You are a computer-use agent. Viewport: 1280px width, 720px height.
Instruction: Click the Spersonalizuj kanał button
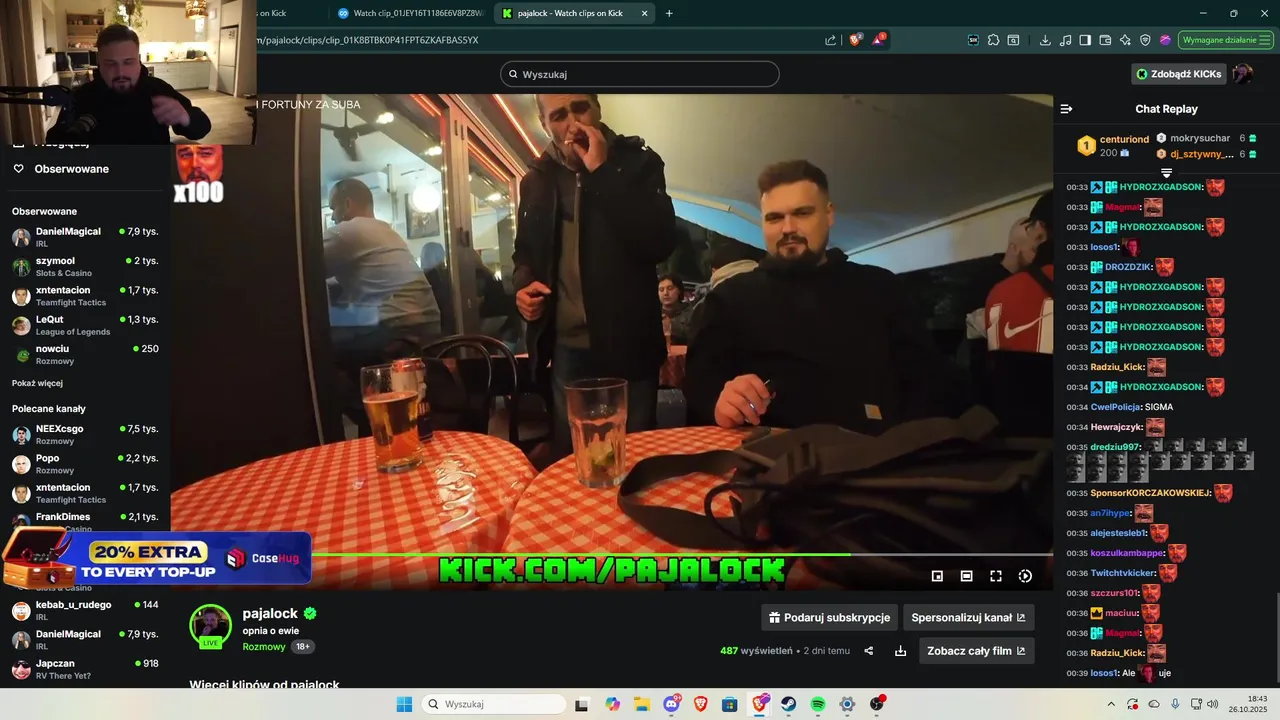968,618
